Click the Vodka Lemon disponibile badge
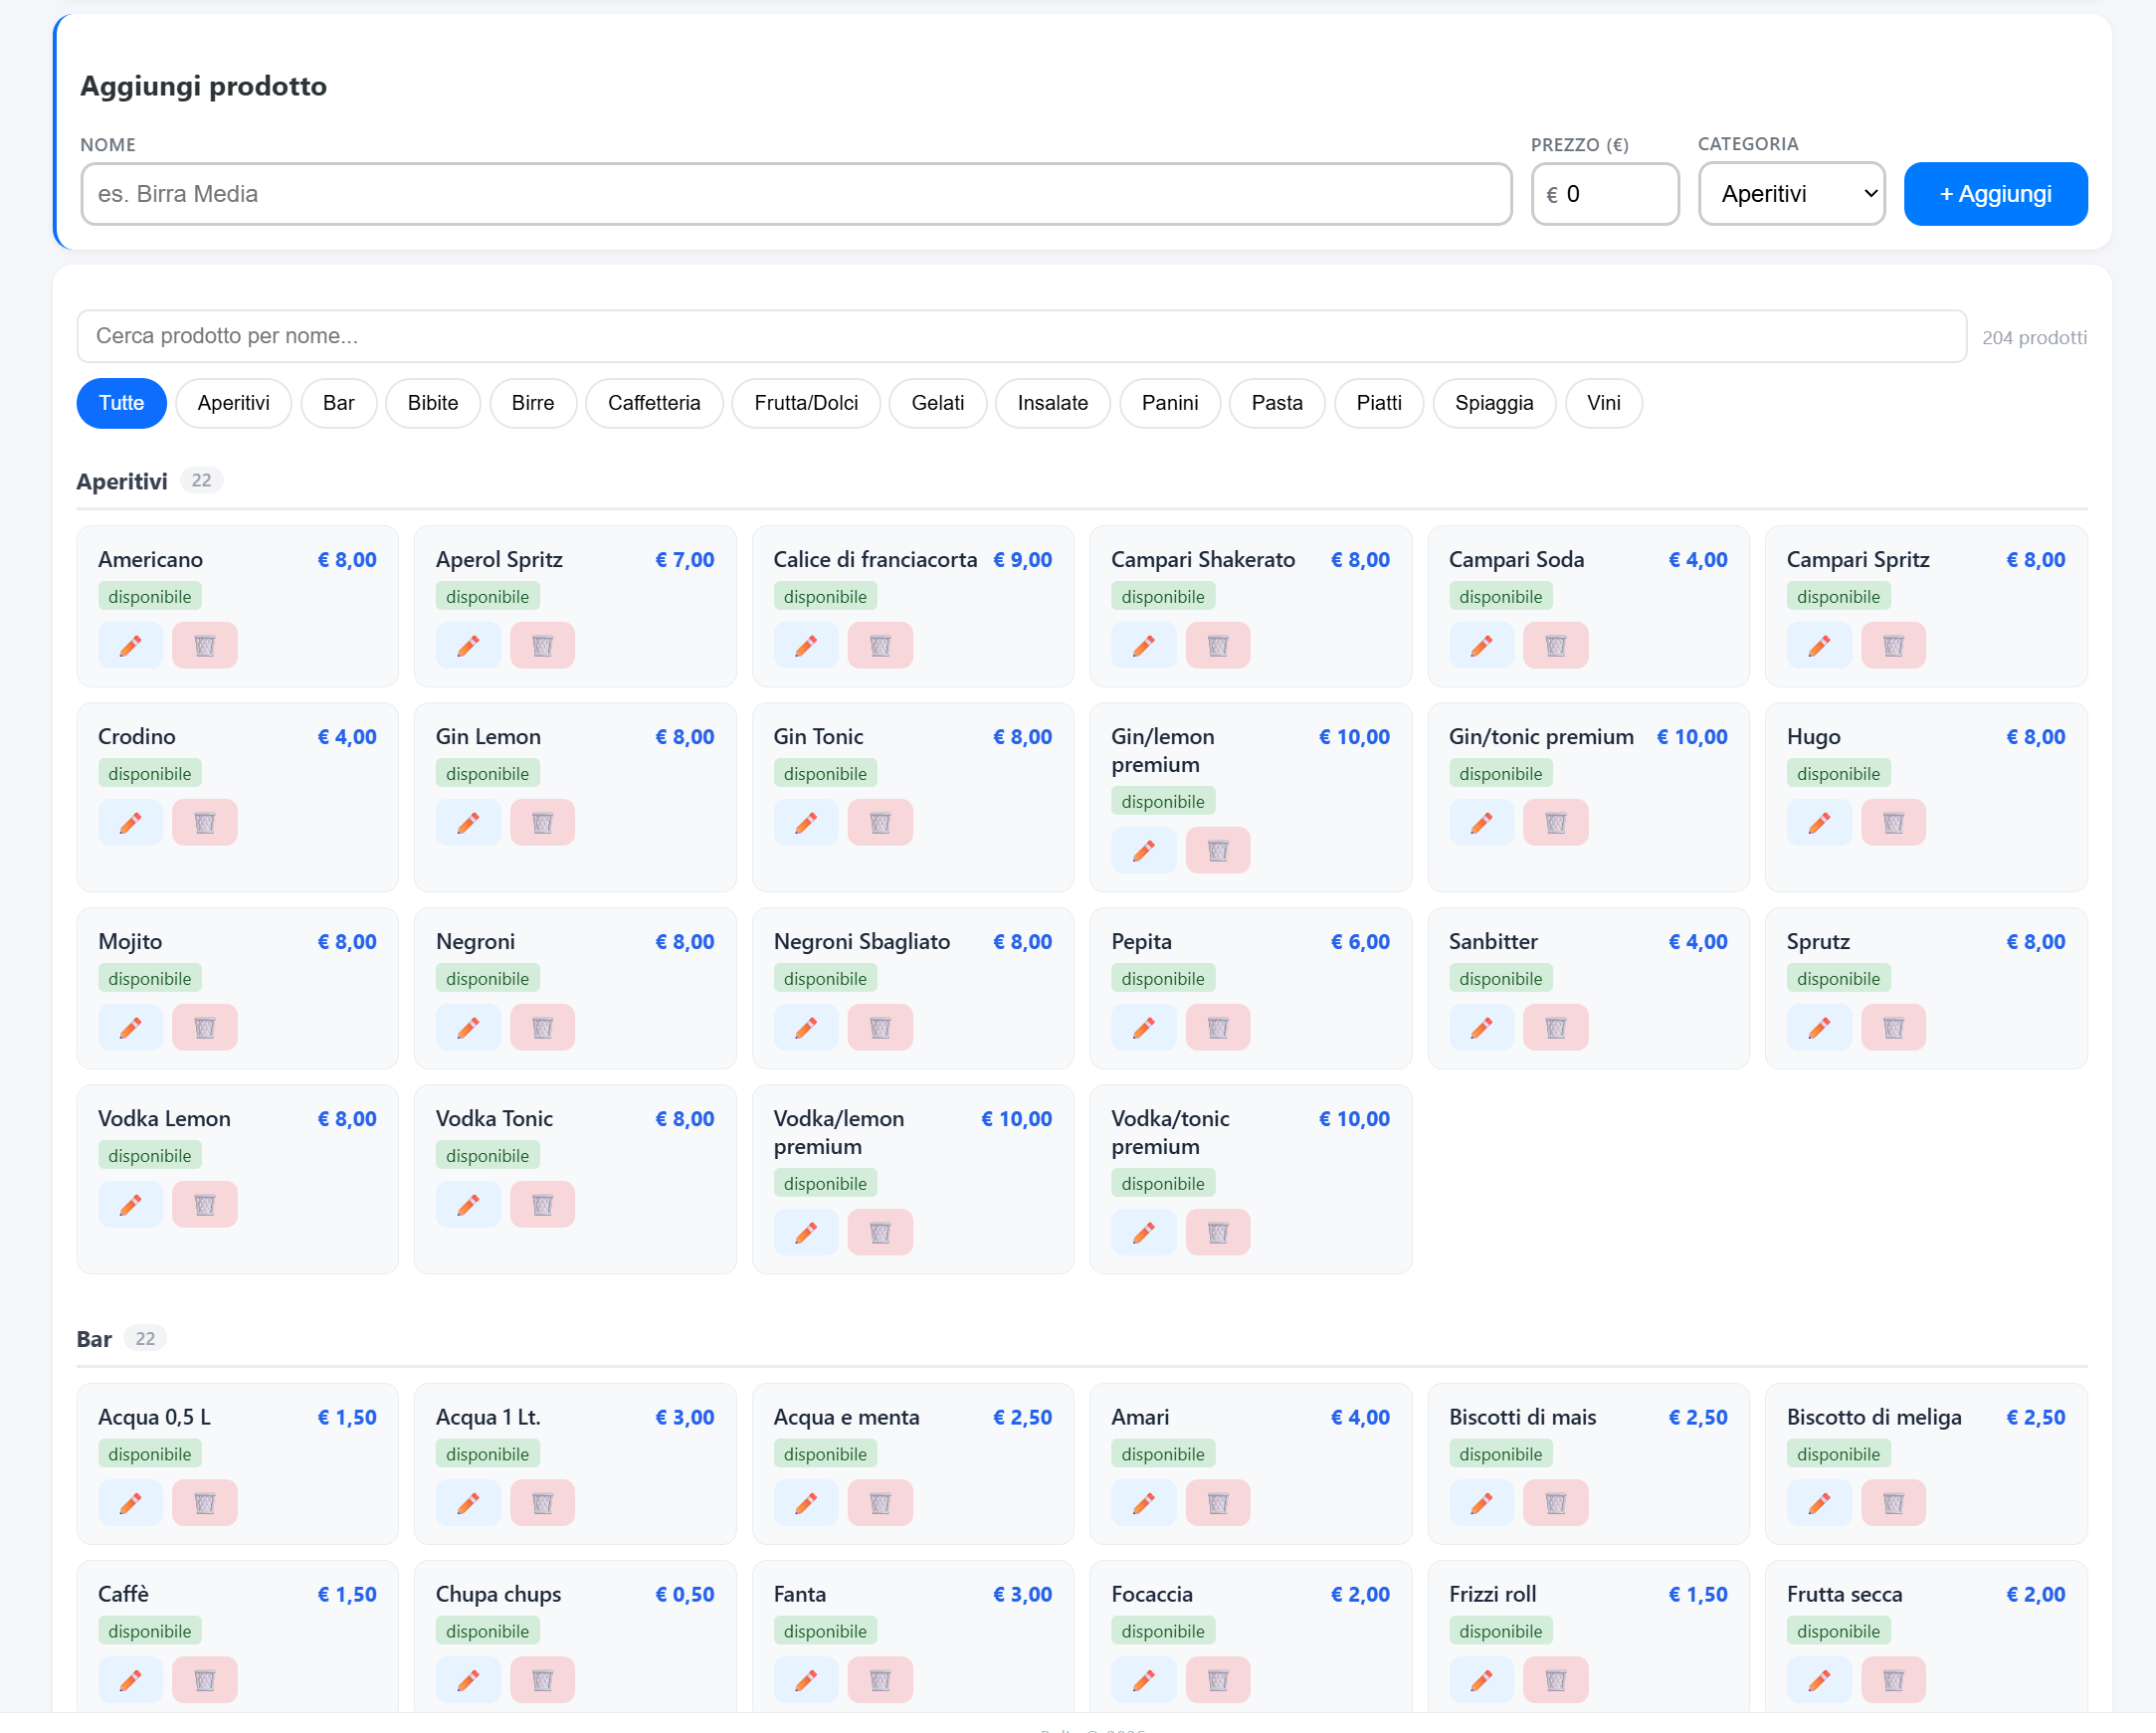Screen dimensions: 2156x1733 [149, 1155]
